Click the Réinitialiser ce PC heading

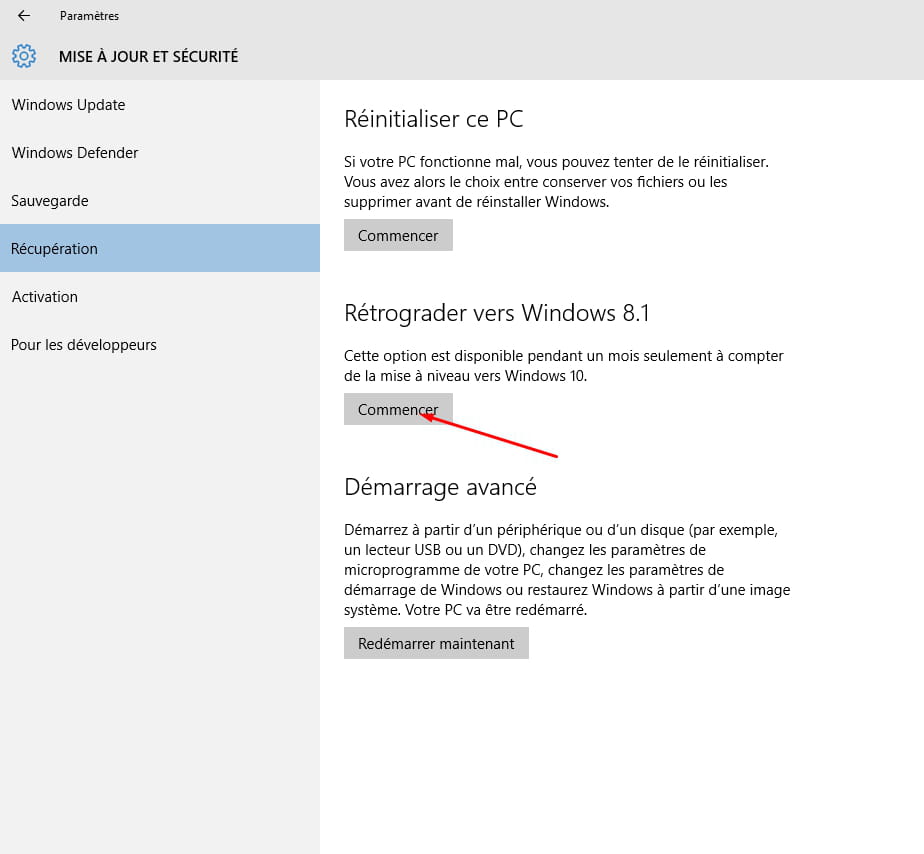pyautogui.click(x=434, y=119)
